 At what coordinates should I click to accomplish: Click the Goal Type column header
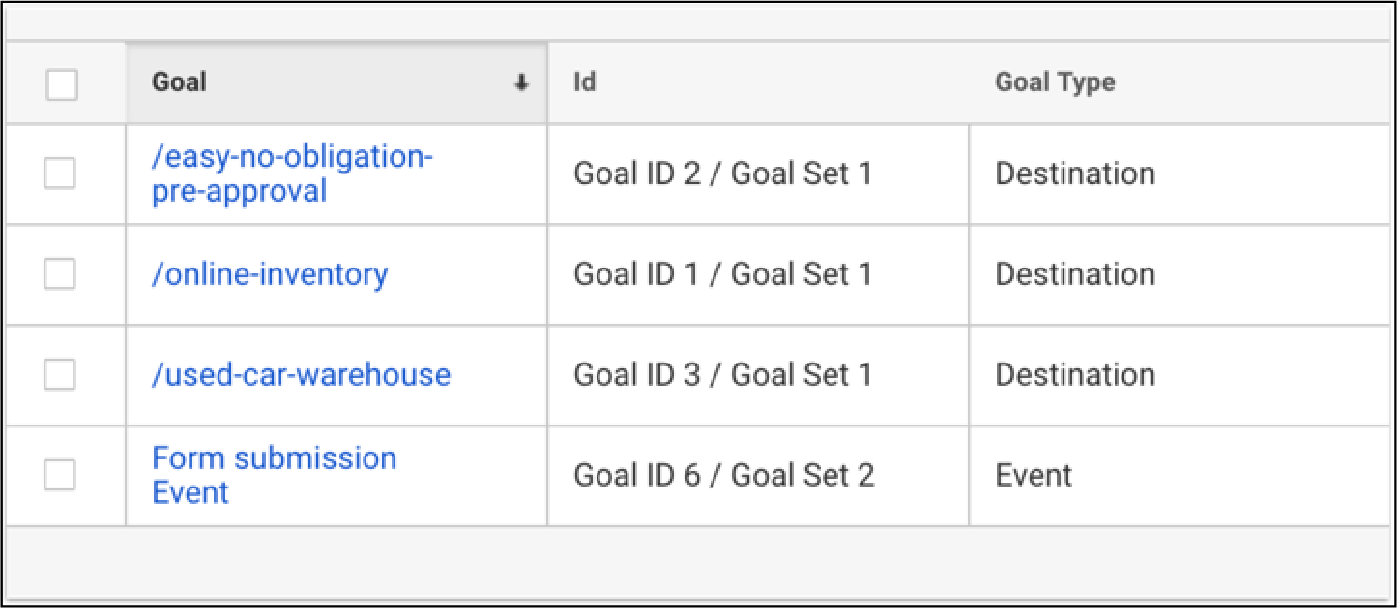(1055, 83)
